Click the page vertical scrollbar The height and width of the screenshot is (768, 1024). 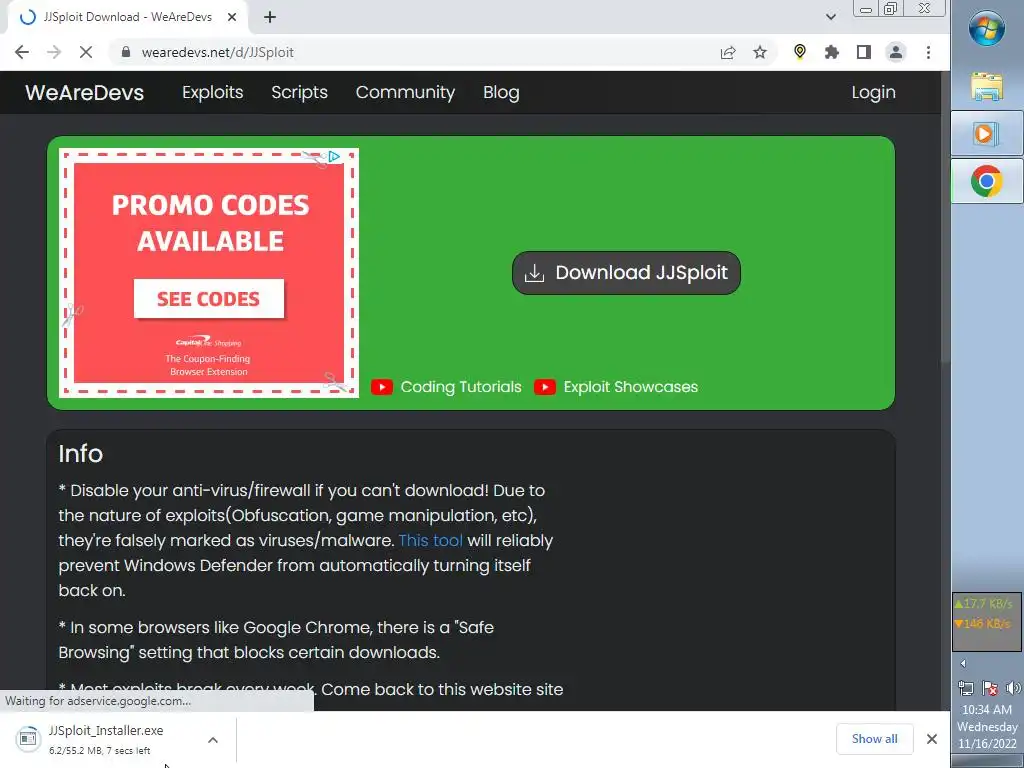coord(945,216)
